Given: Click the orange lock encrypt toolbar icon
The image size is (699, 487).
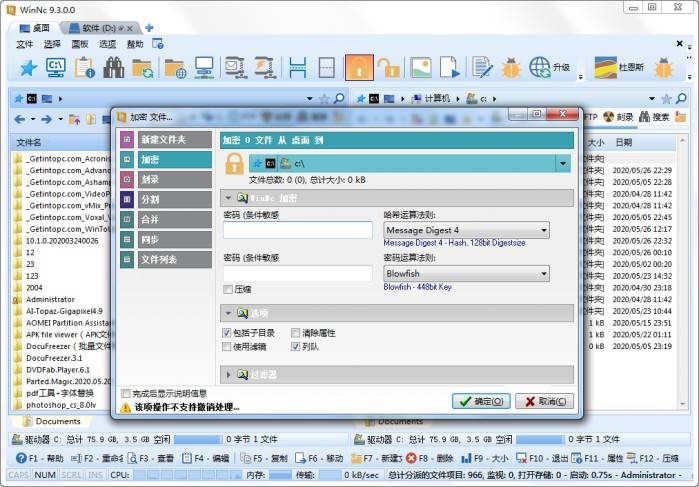Looking at the screenshot, I should coord(358,67).
